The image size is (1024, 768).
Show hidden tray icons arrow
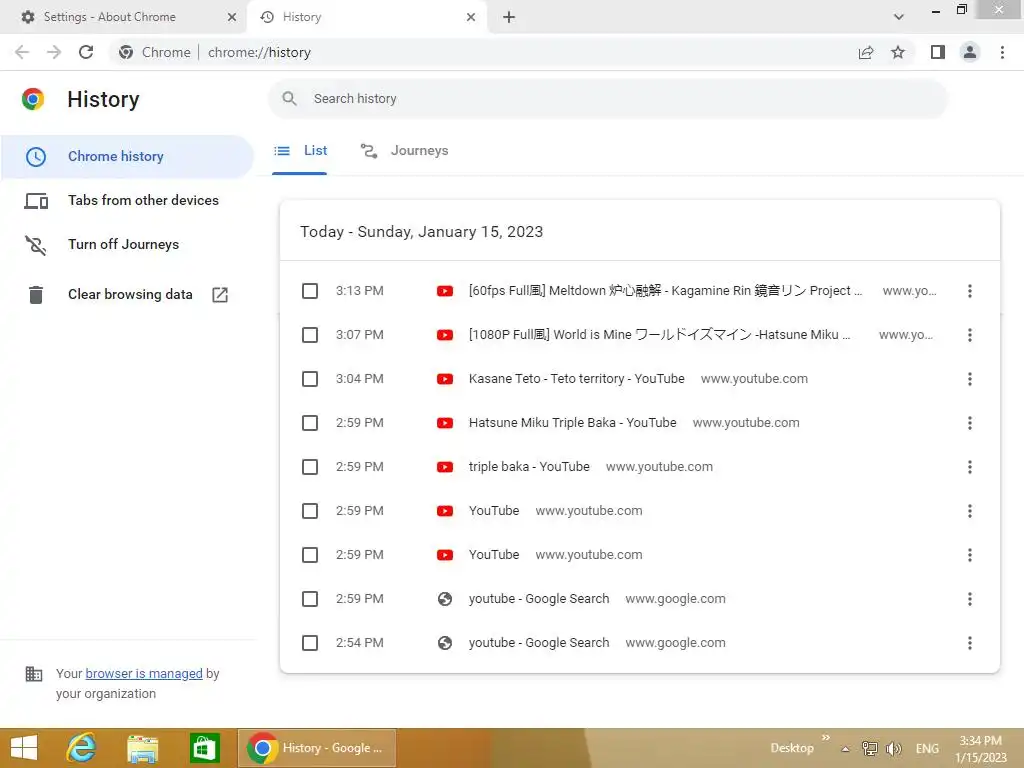click(845, 749)
